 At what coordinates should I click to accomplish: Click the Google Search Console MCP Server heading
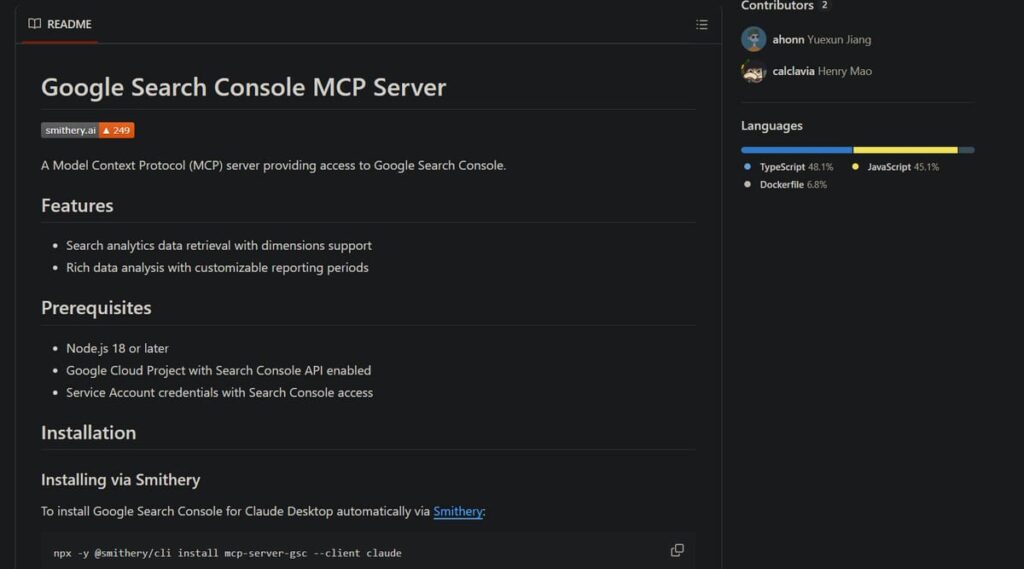pyautogui.click(x=243, y=87)
